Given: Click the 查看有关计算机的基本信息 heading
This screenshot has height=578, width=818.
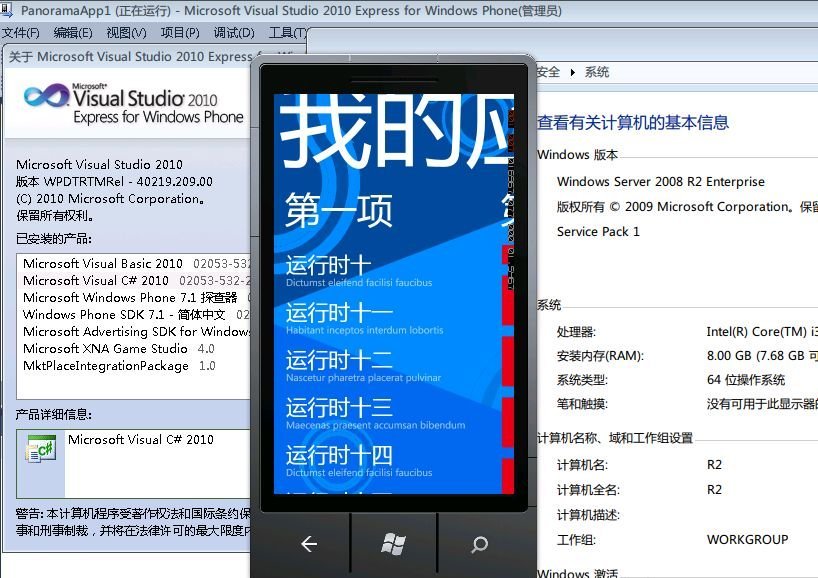Looking at the screenshot, I should click(633, 123).
